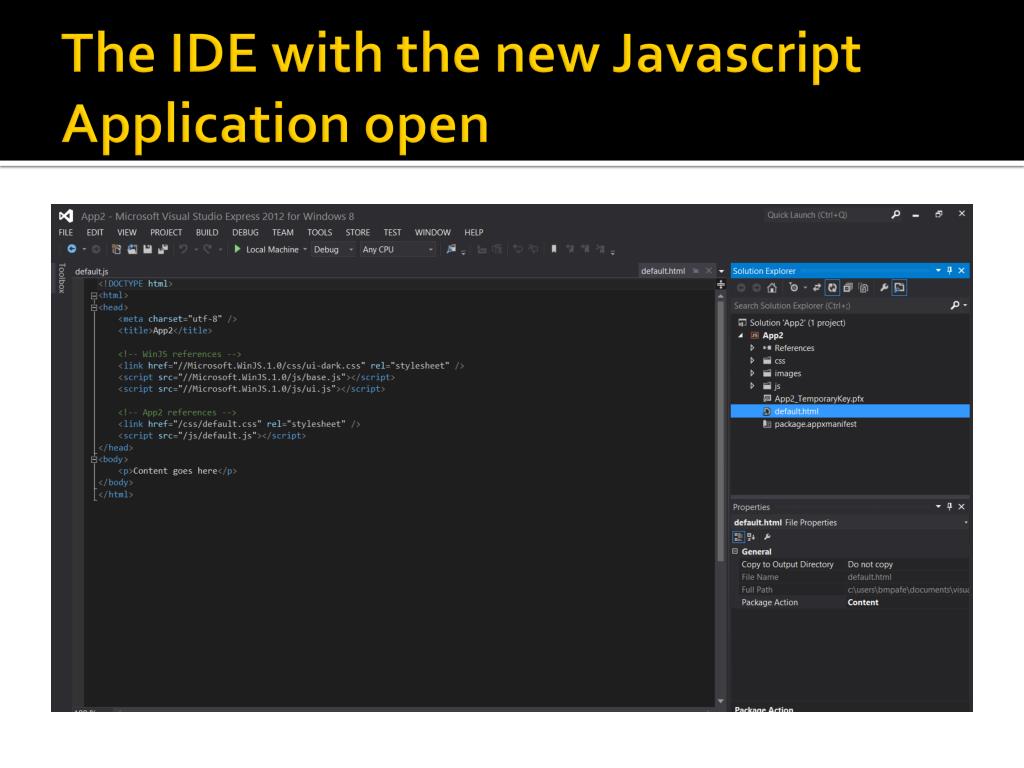Toggle Preview Selected Items in Solution Explorer
Image resolution: width=1024 pixels, height=768 pixels.
(x=899, y=288)
